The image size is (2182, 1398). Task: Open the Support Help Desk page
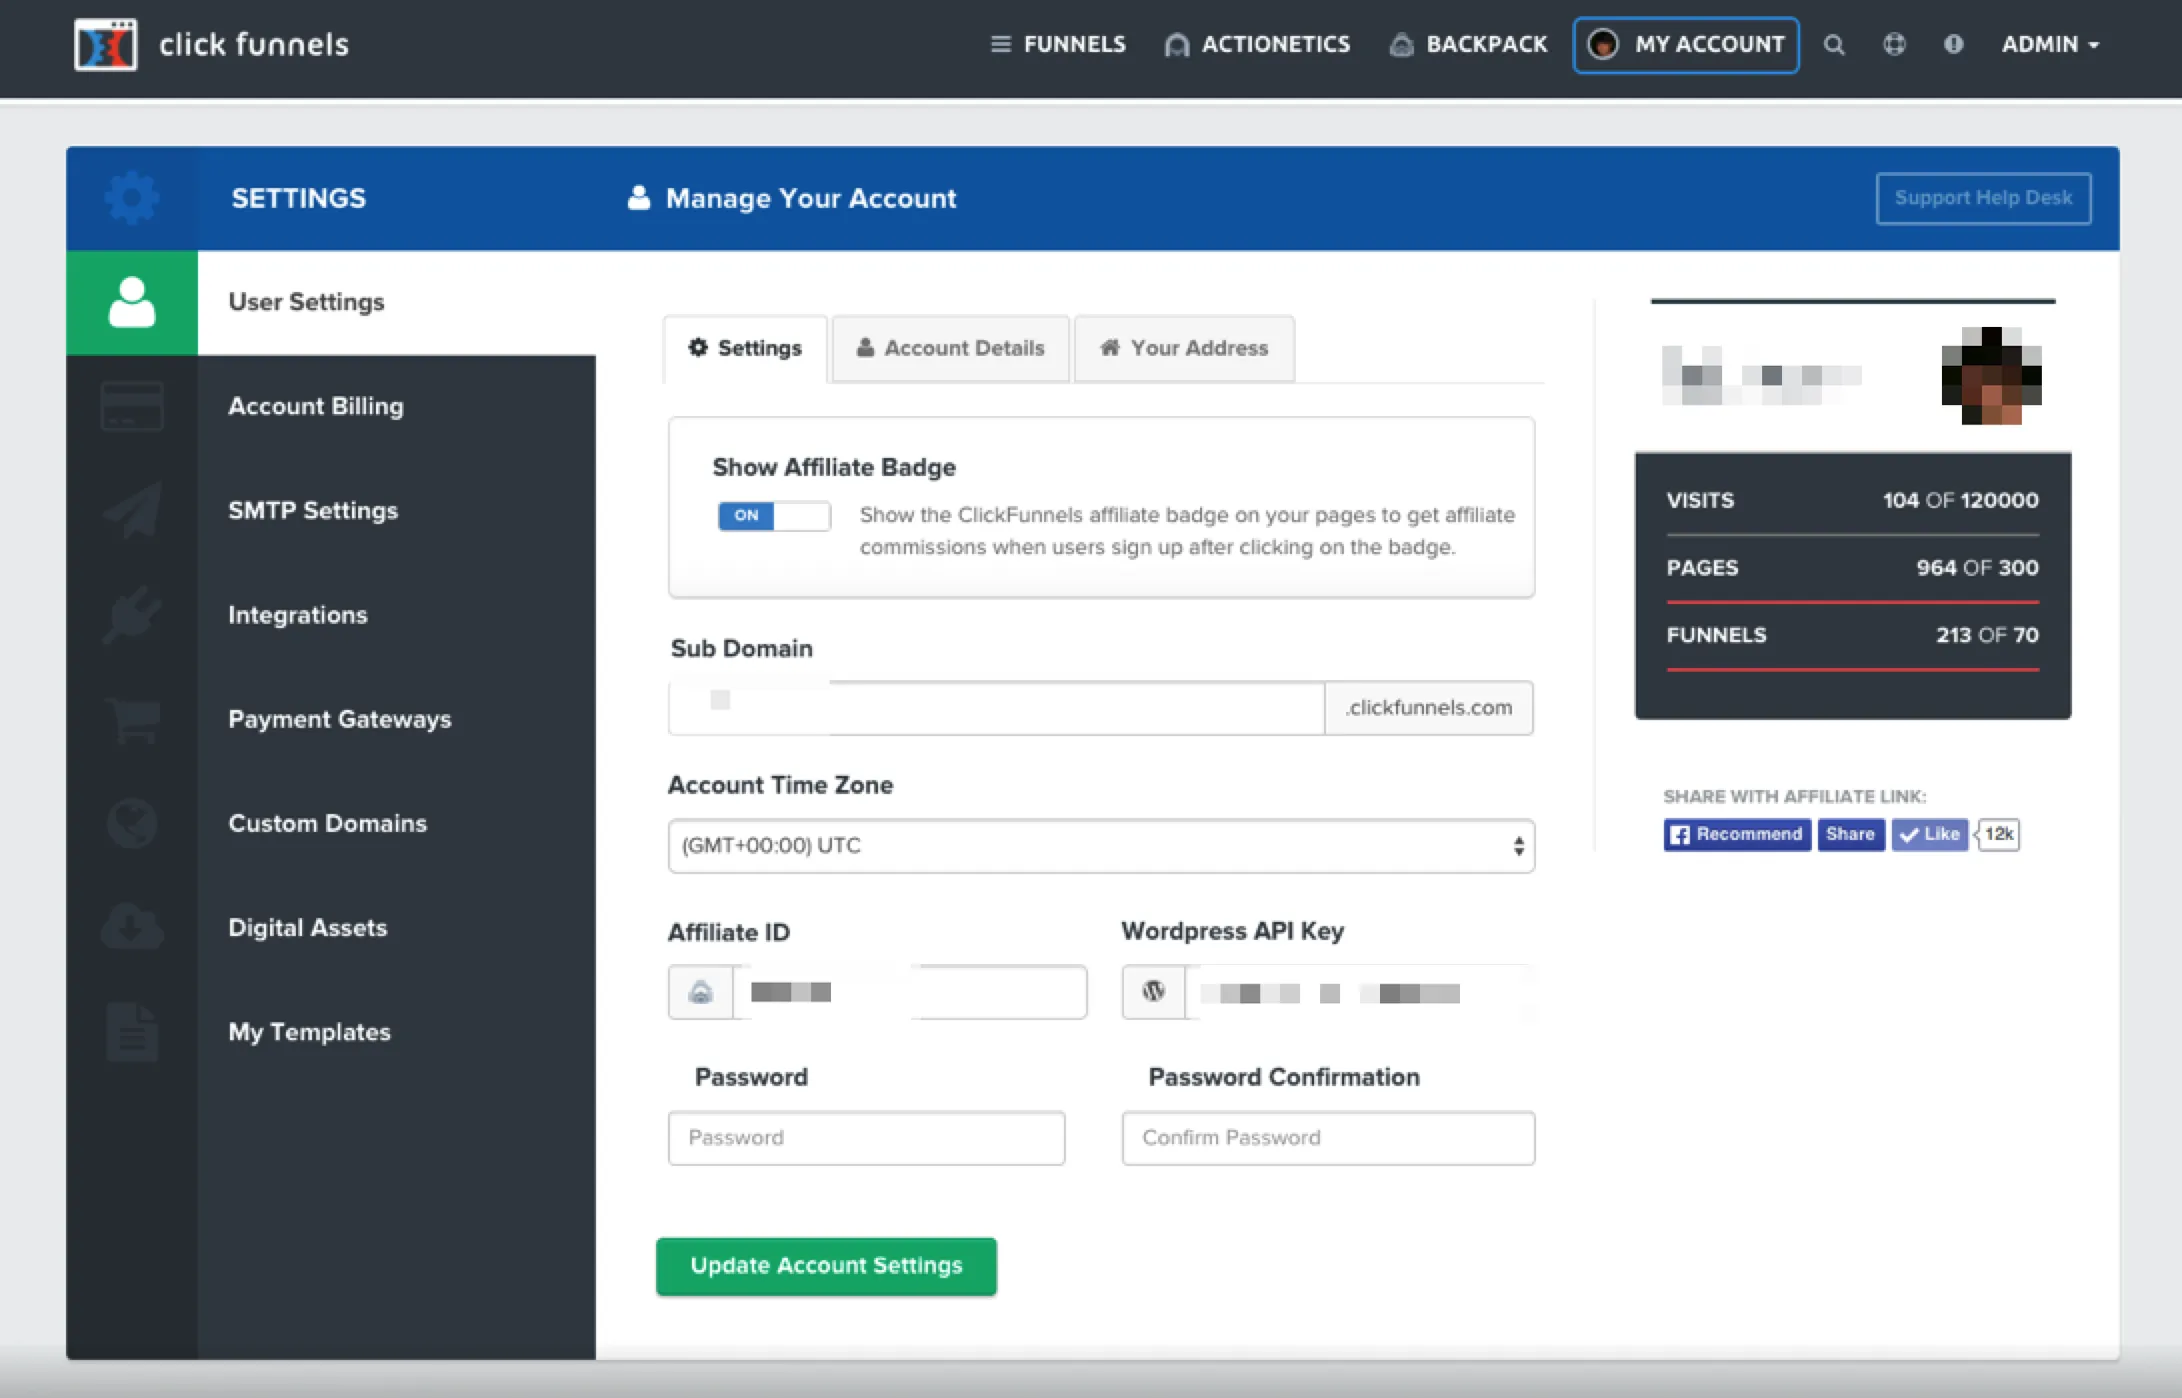pos(1983,197)
